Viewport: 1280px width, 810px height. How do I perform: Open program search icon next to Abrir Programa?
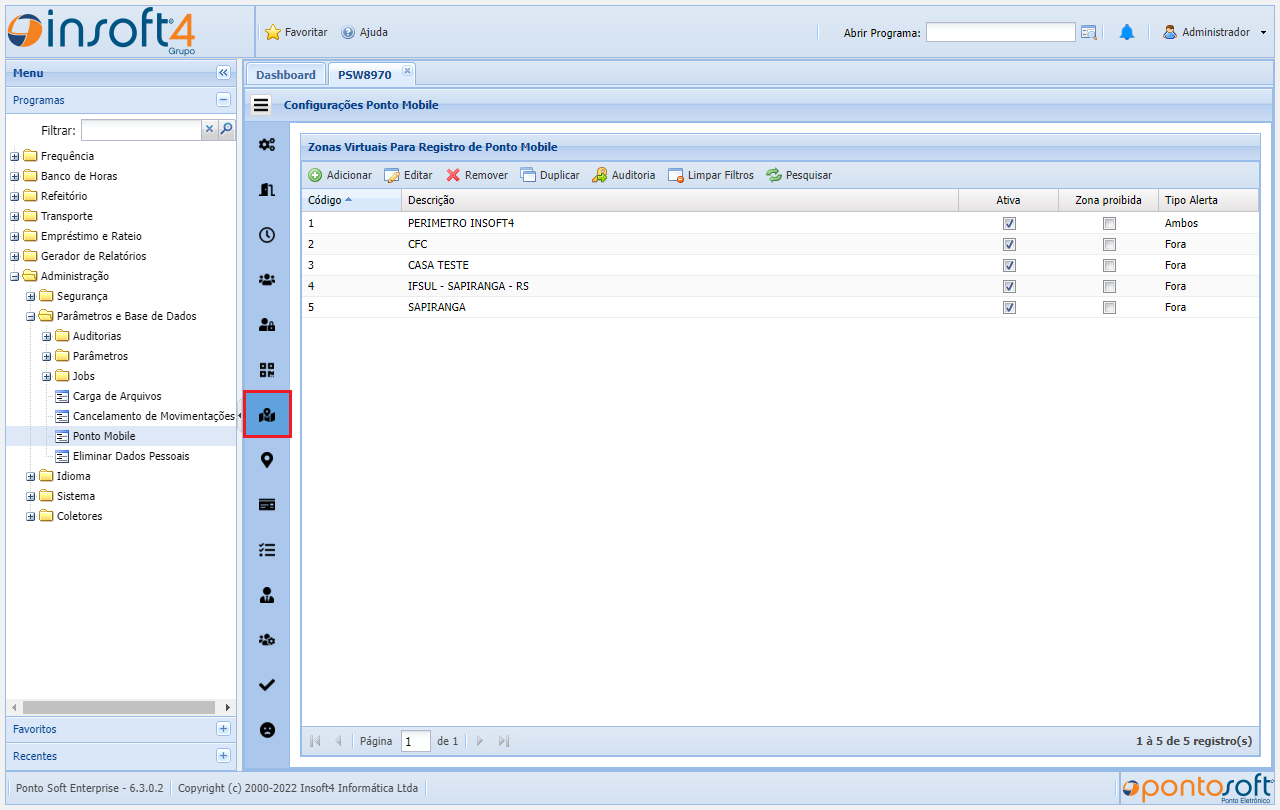pos(1089,33)
